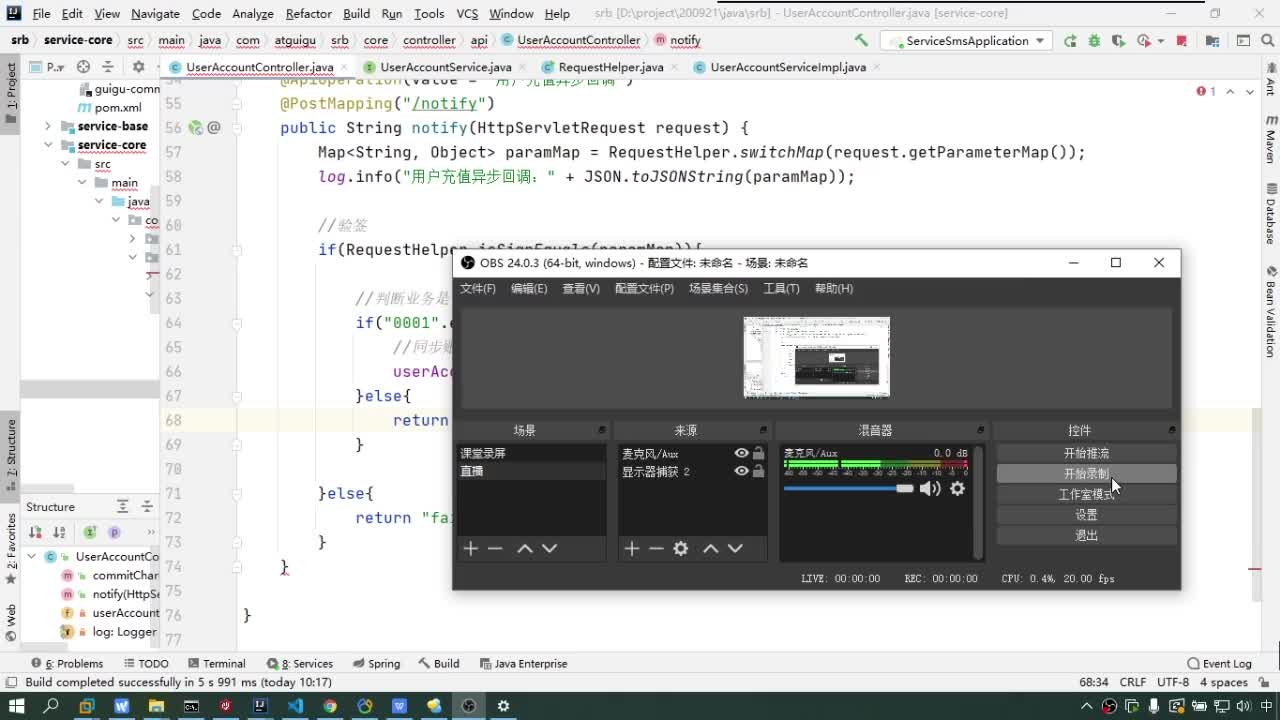Click the Build project hammer icon

[x=861, y=40]
